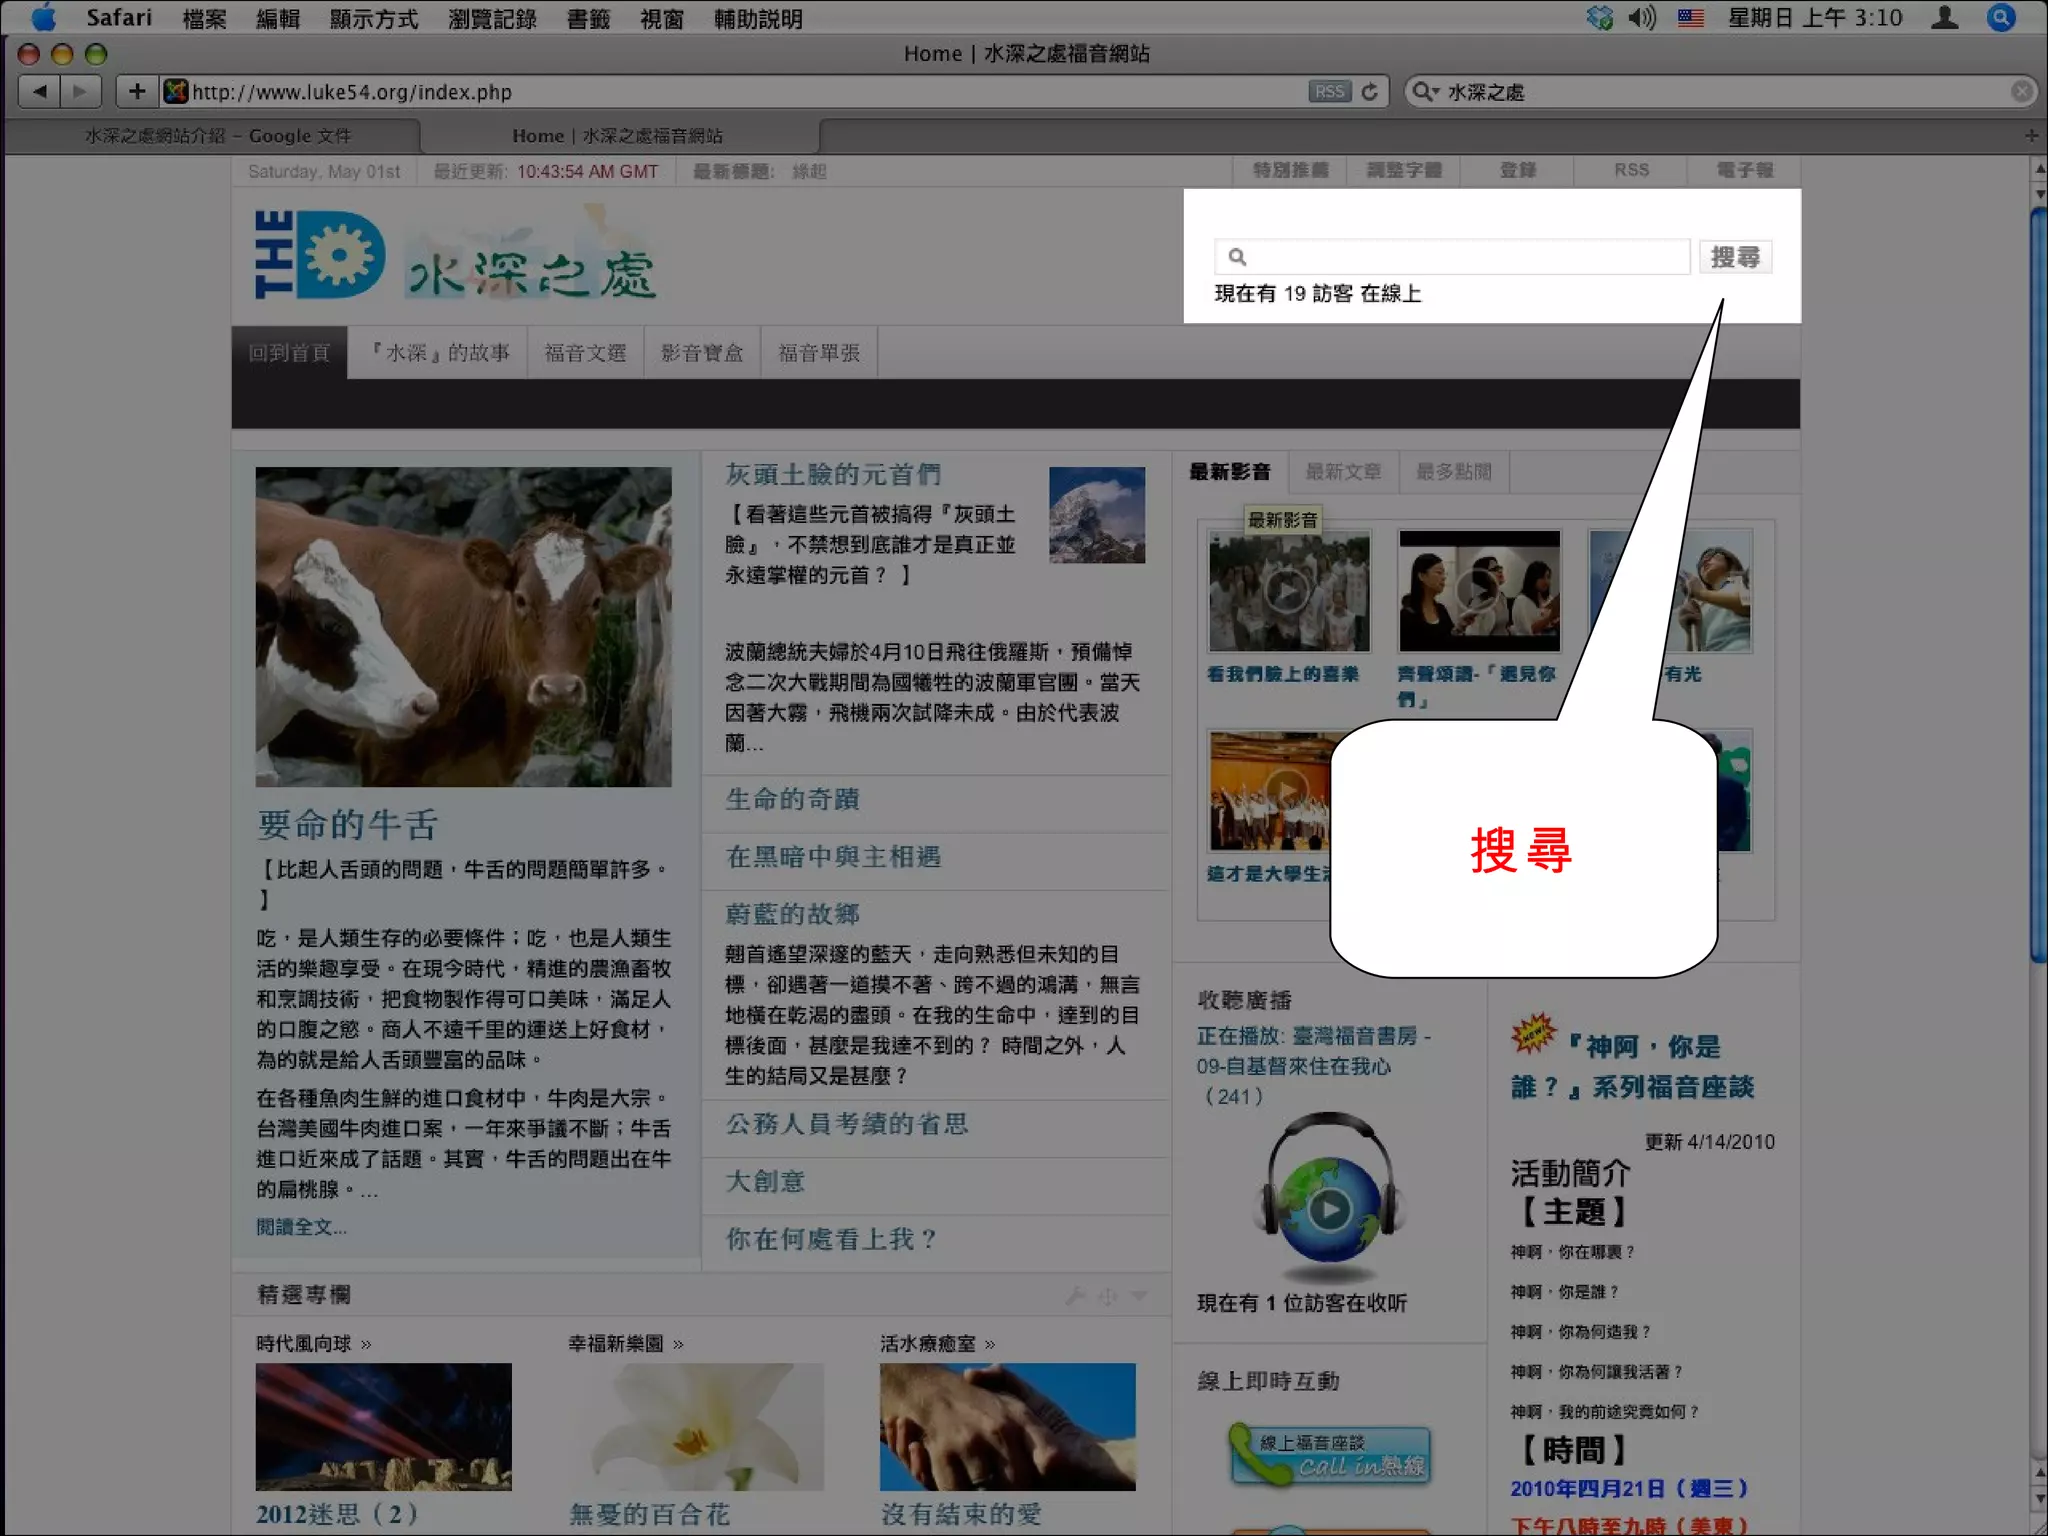This screenshot has width=2048, height=1536.
Task: Expand the 時代風向球 column arrow
Action: (x=367, y=1344)
